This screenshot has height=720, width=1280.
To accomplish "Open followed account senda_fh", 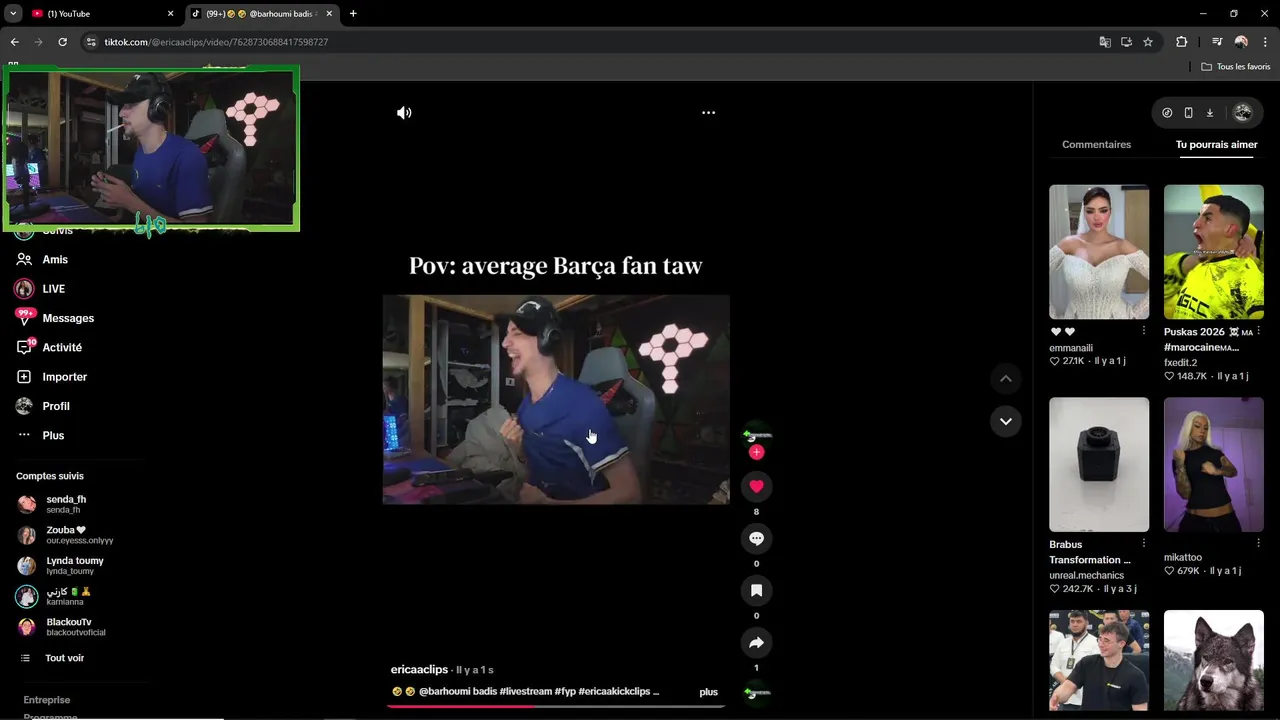I will pyautogui.click(x=66, y=504).
